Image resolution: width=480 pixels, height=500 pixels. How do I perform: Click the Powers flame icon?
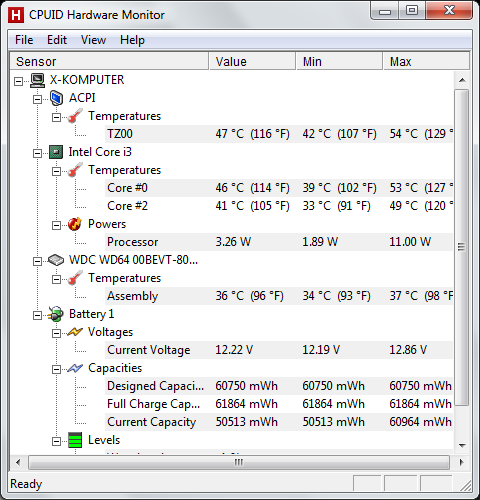(x=75, y=224)
